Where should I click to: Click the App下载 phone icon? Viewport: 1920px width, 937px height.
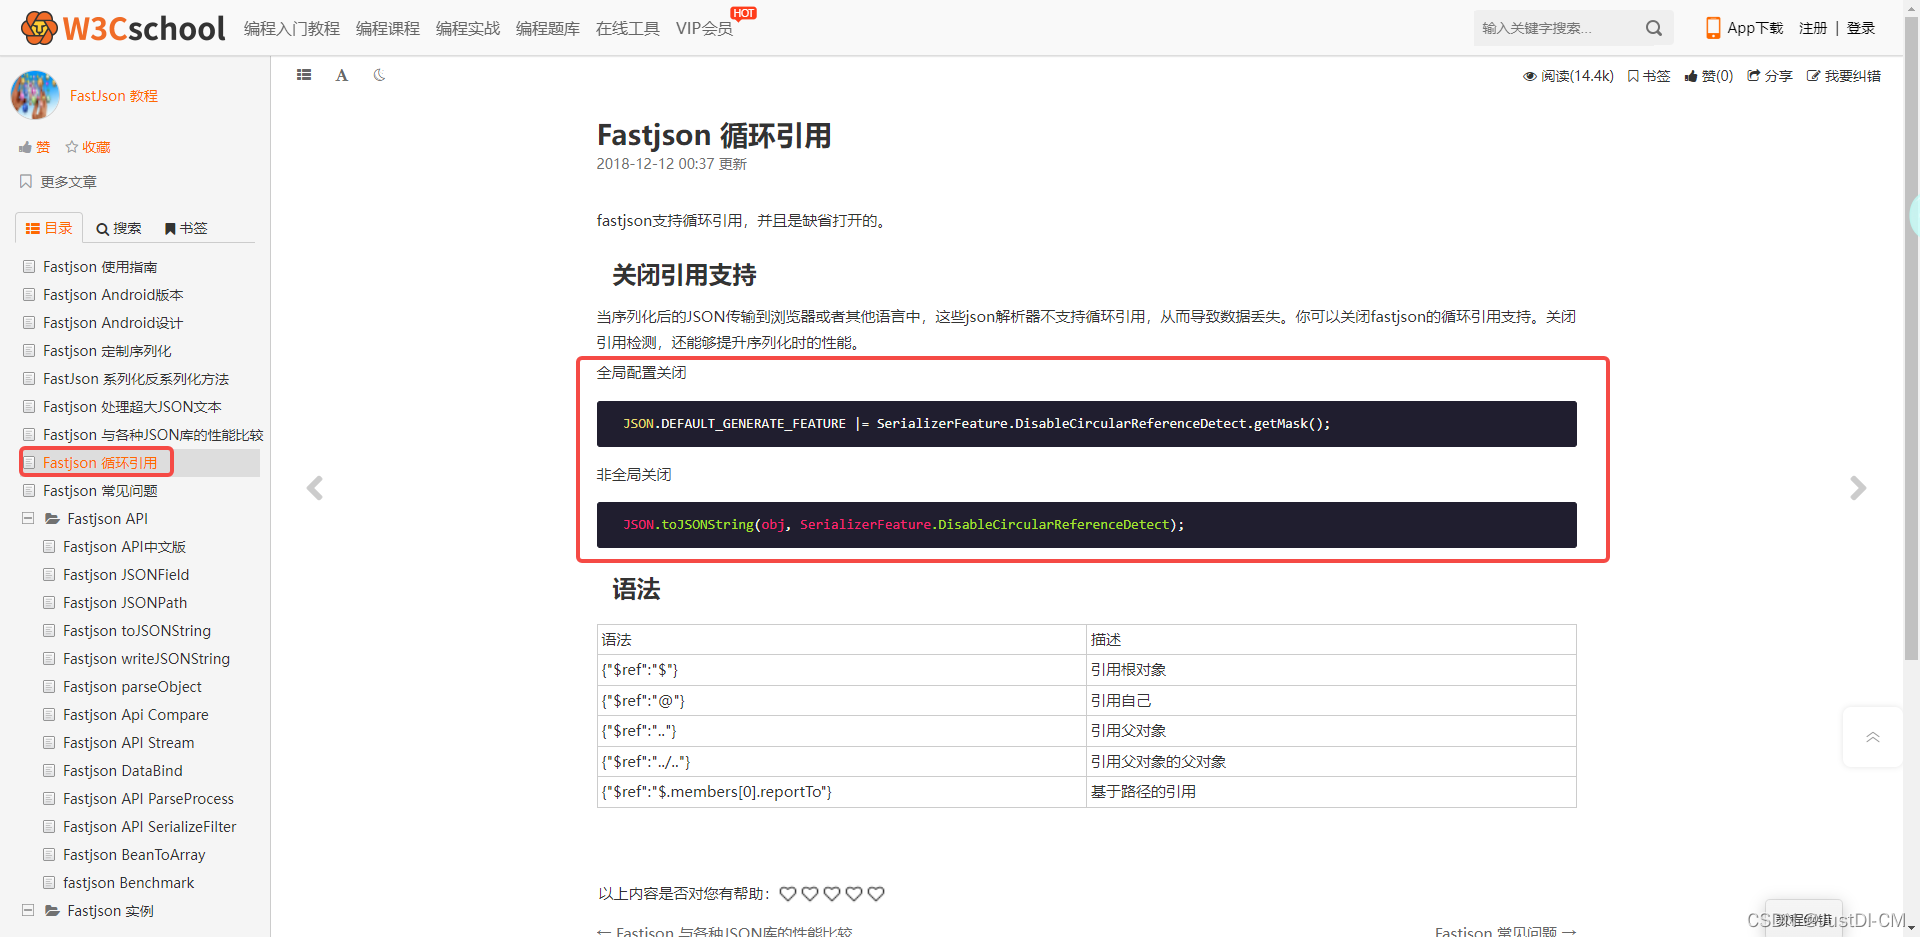(x=1713, y=28)
